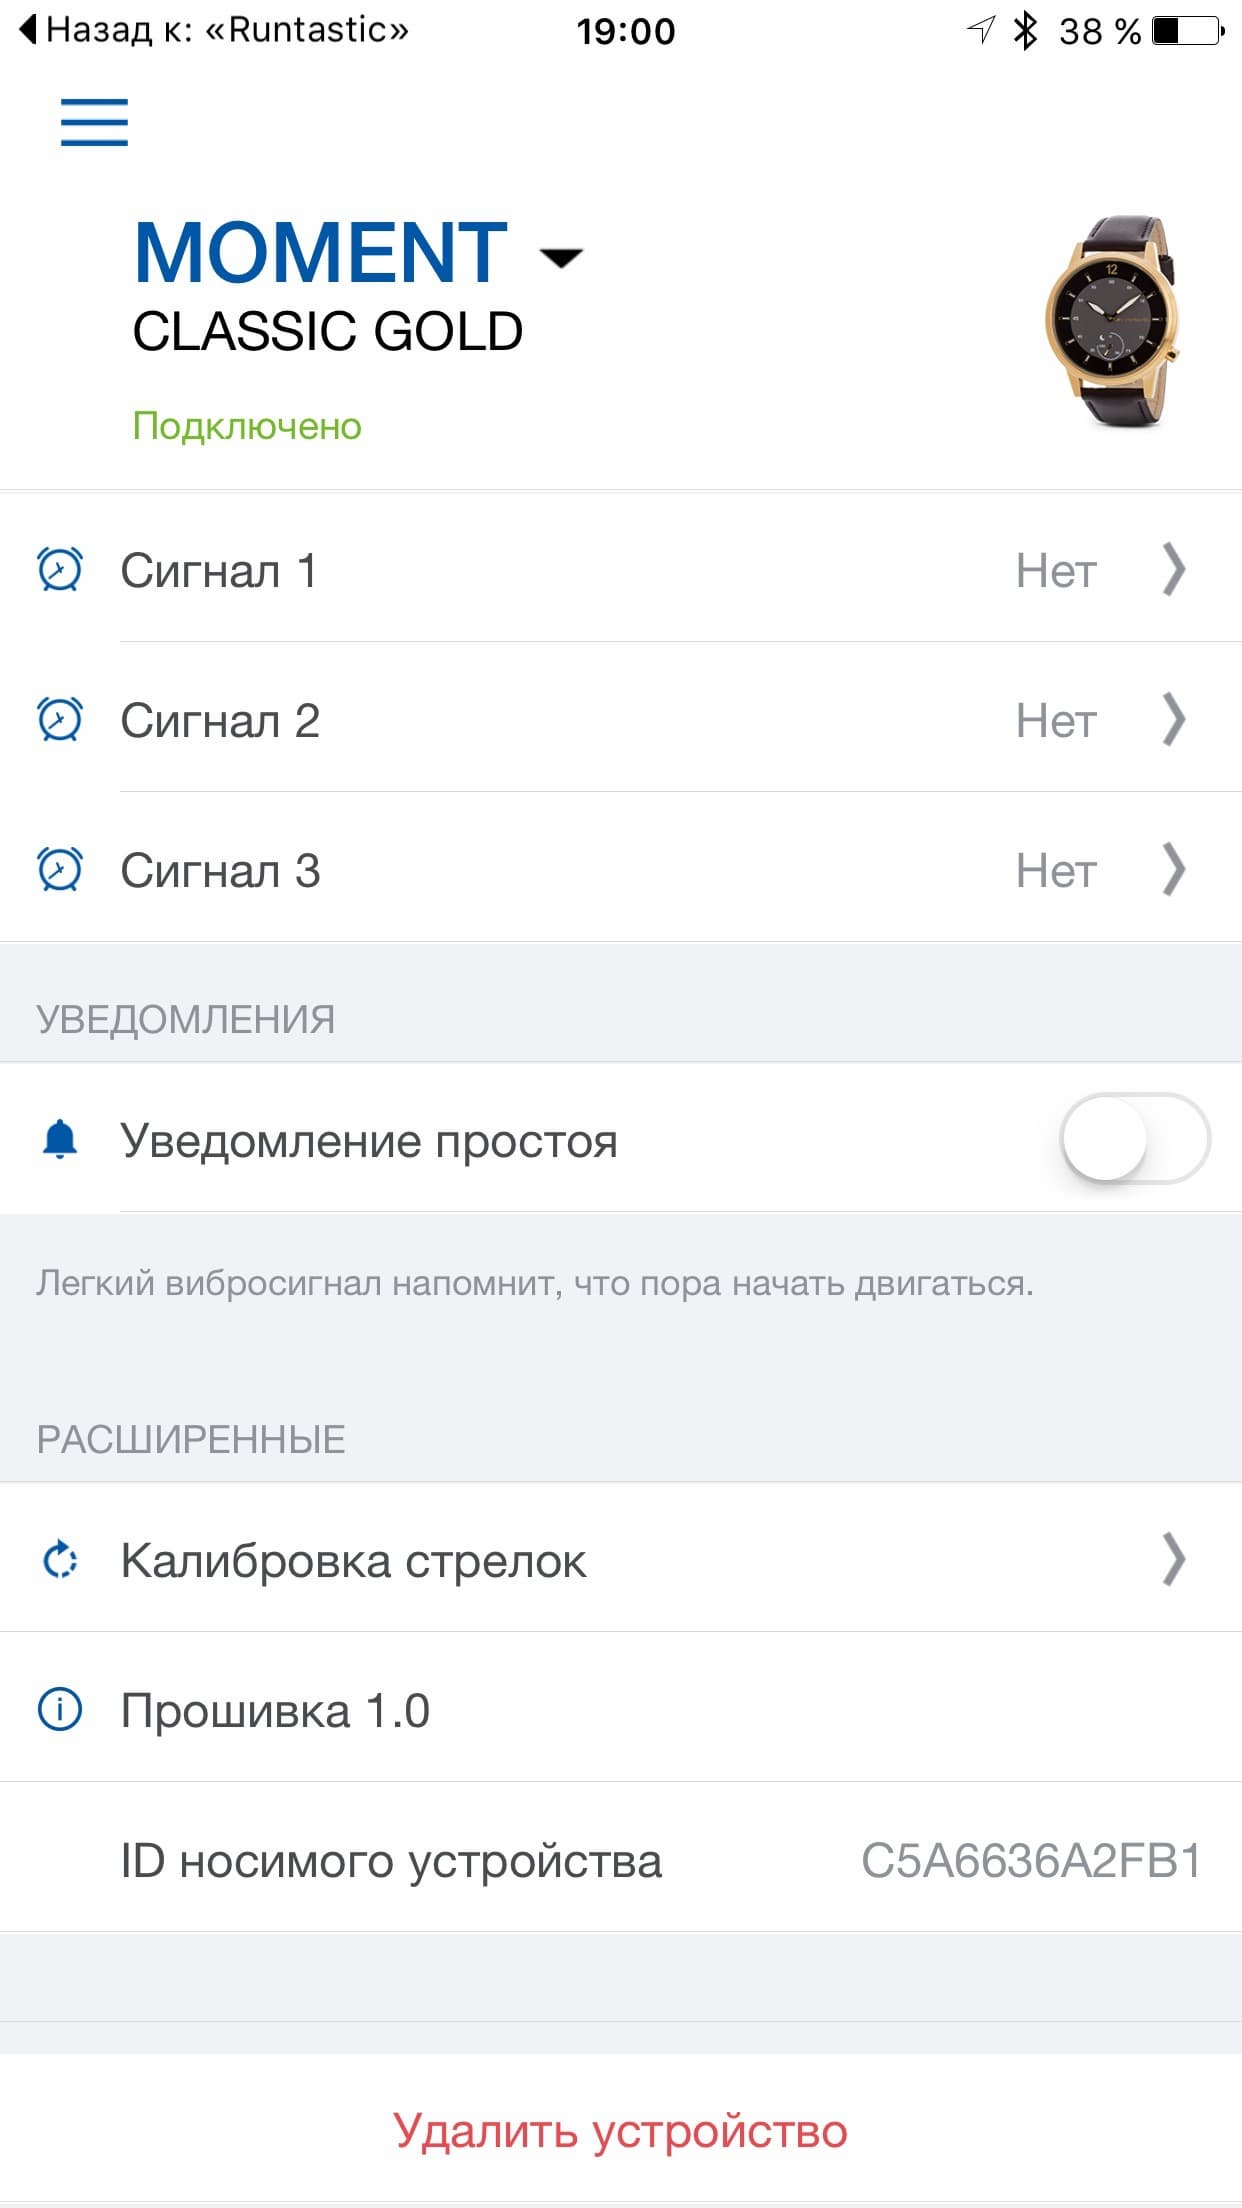Tap the red Удалить устройство button

(620, 2130)
